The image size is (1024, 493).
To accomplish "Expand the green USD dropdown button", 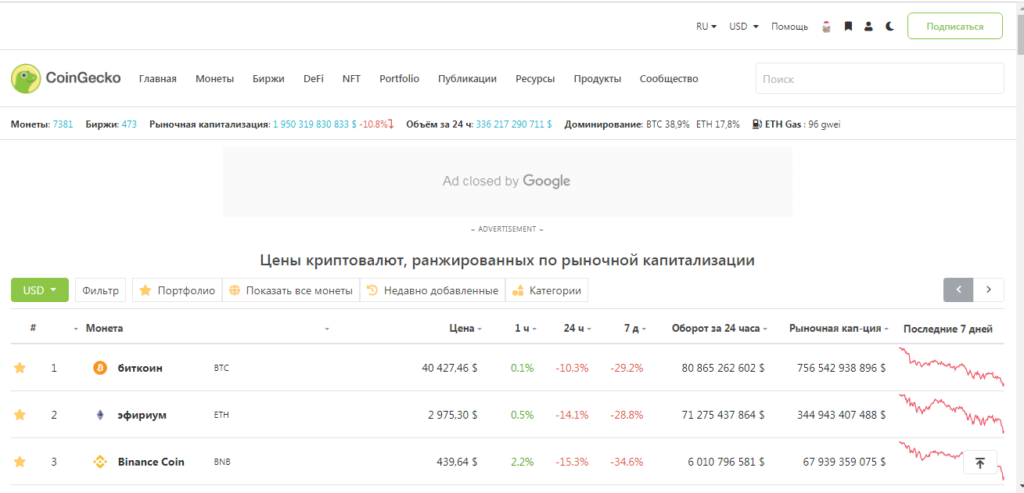I will coord(39,290).
